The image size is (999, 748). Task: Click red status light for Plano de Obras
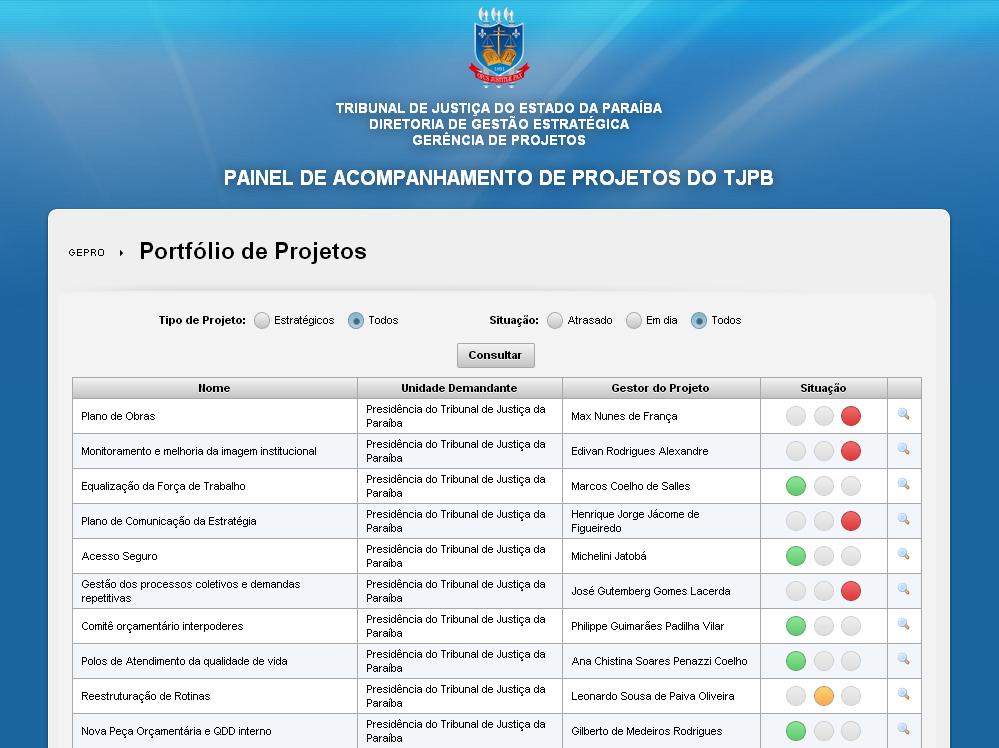(851, 416)
